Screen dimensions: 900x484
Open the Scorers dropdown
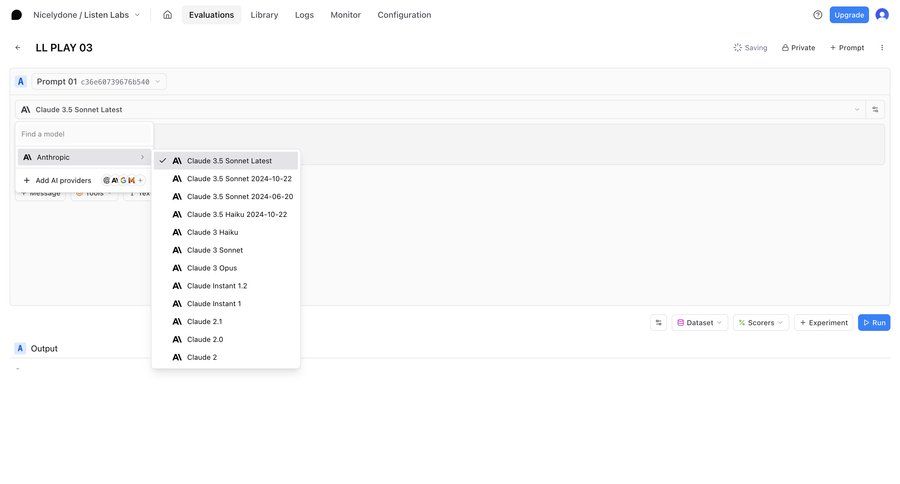pyautogui.click(x=761, y=323)
